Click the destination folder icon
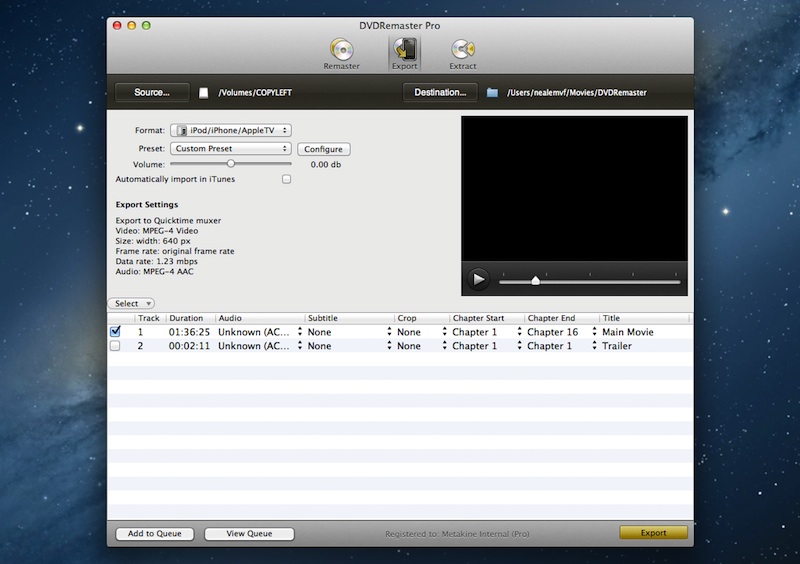Viewport: 800px width, 564px height. tap(492, 93)
